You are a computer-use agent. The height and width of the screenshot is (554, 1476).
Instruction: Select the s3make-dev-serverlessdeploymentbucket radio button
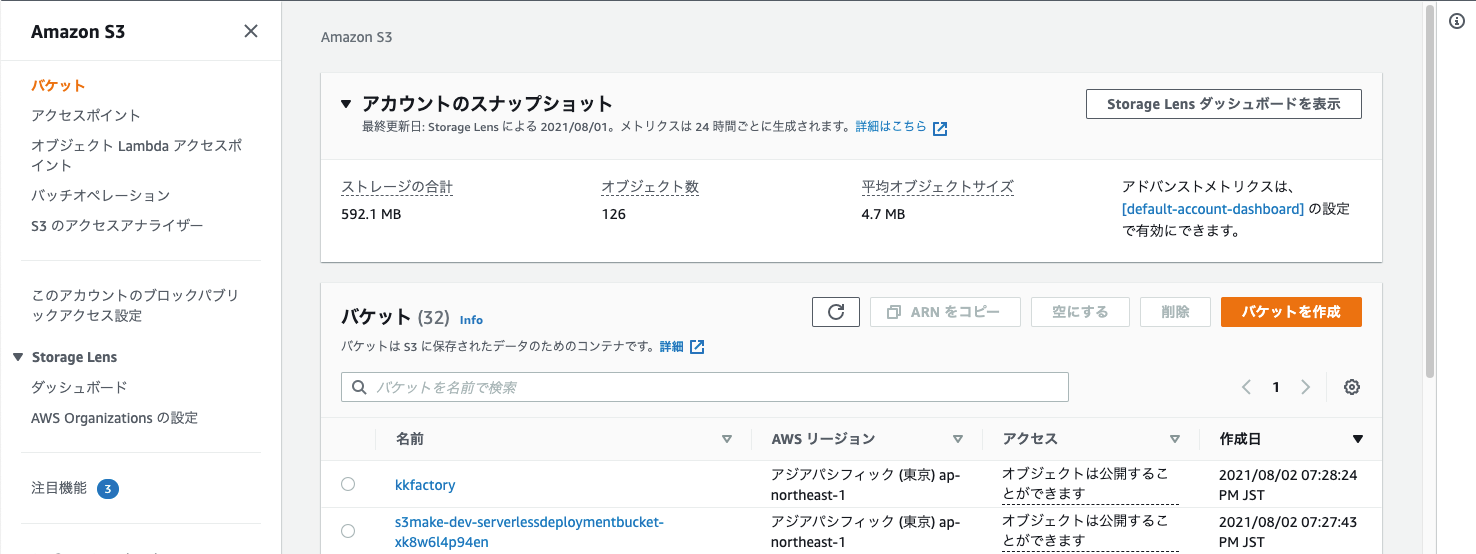348,531
